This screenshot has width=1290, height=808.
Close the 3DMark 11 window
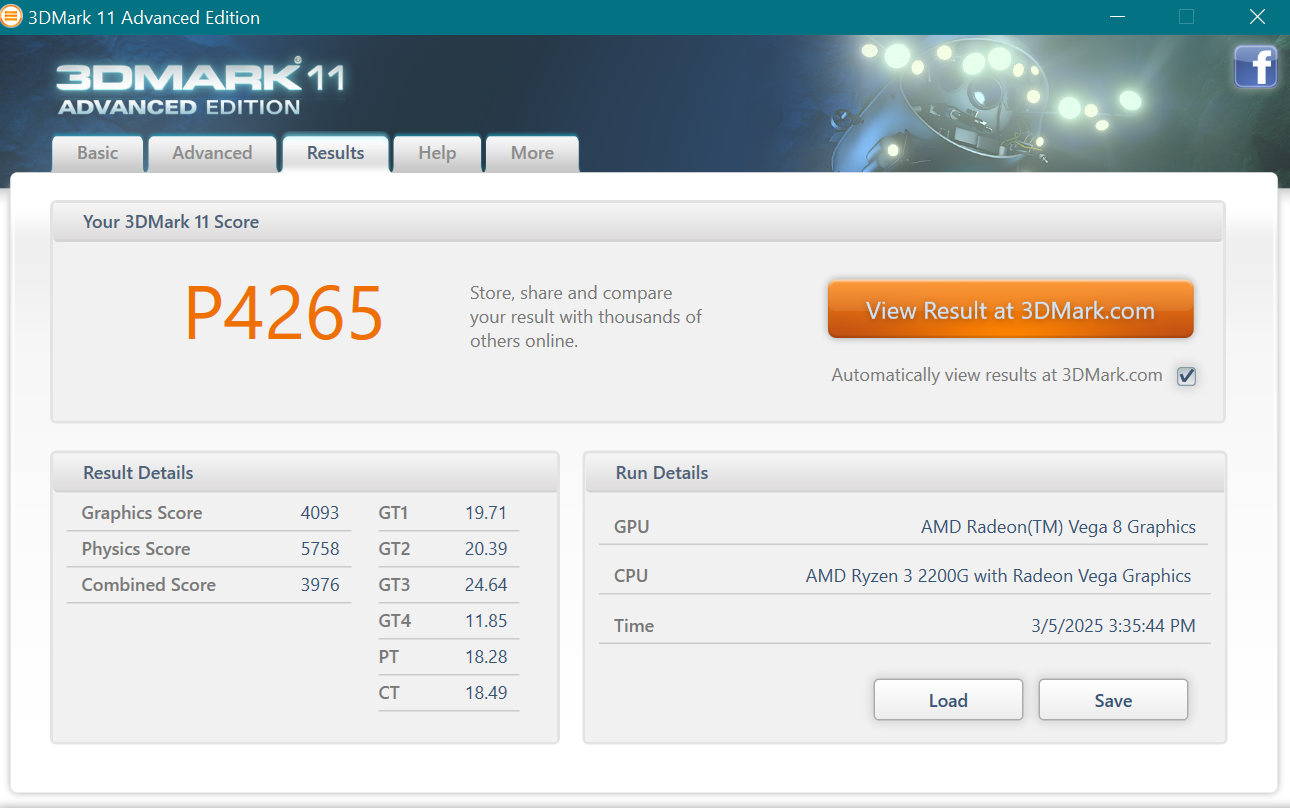click(x=1257, y=17)
